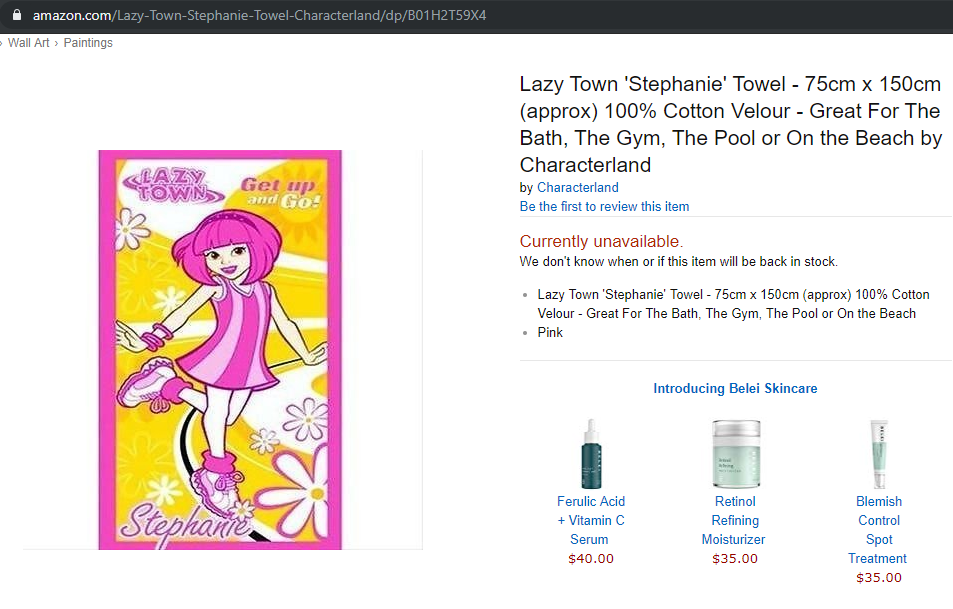The height and width of the screenshot is (609, 953).
Task: Click the Lazy Town towel product title
Action: (x=730, y=124)
